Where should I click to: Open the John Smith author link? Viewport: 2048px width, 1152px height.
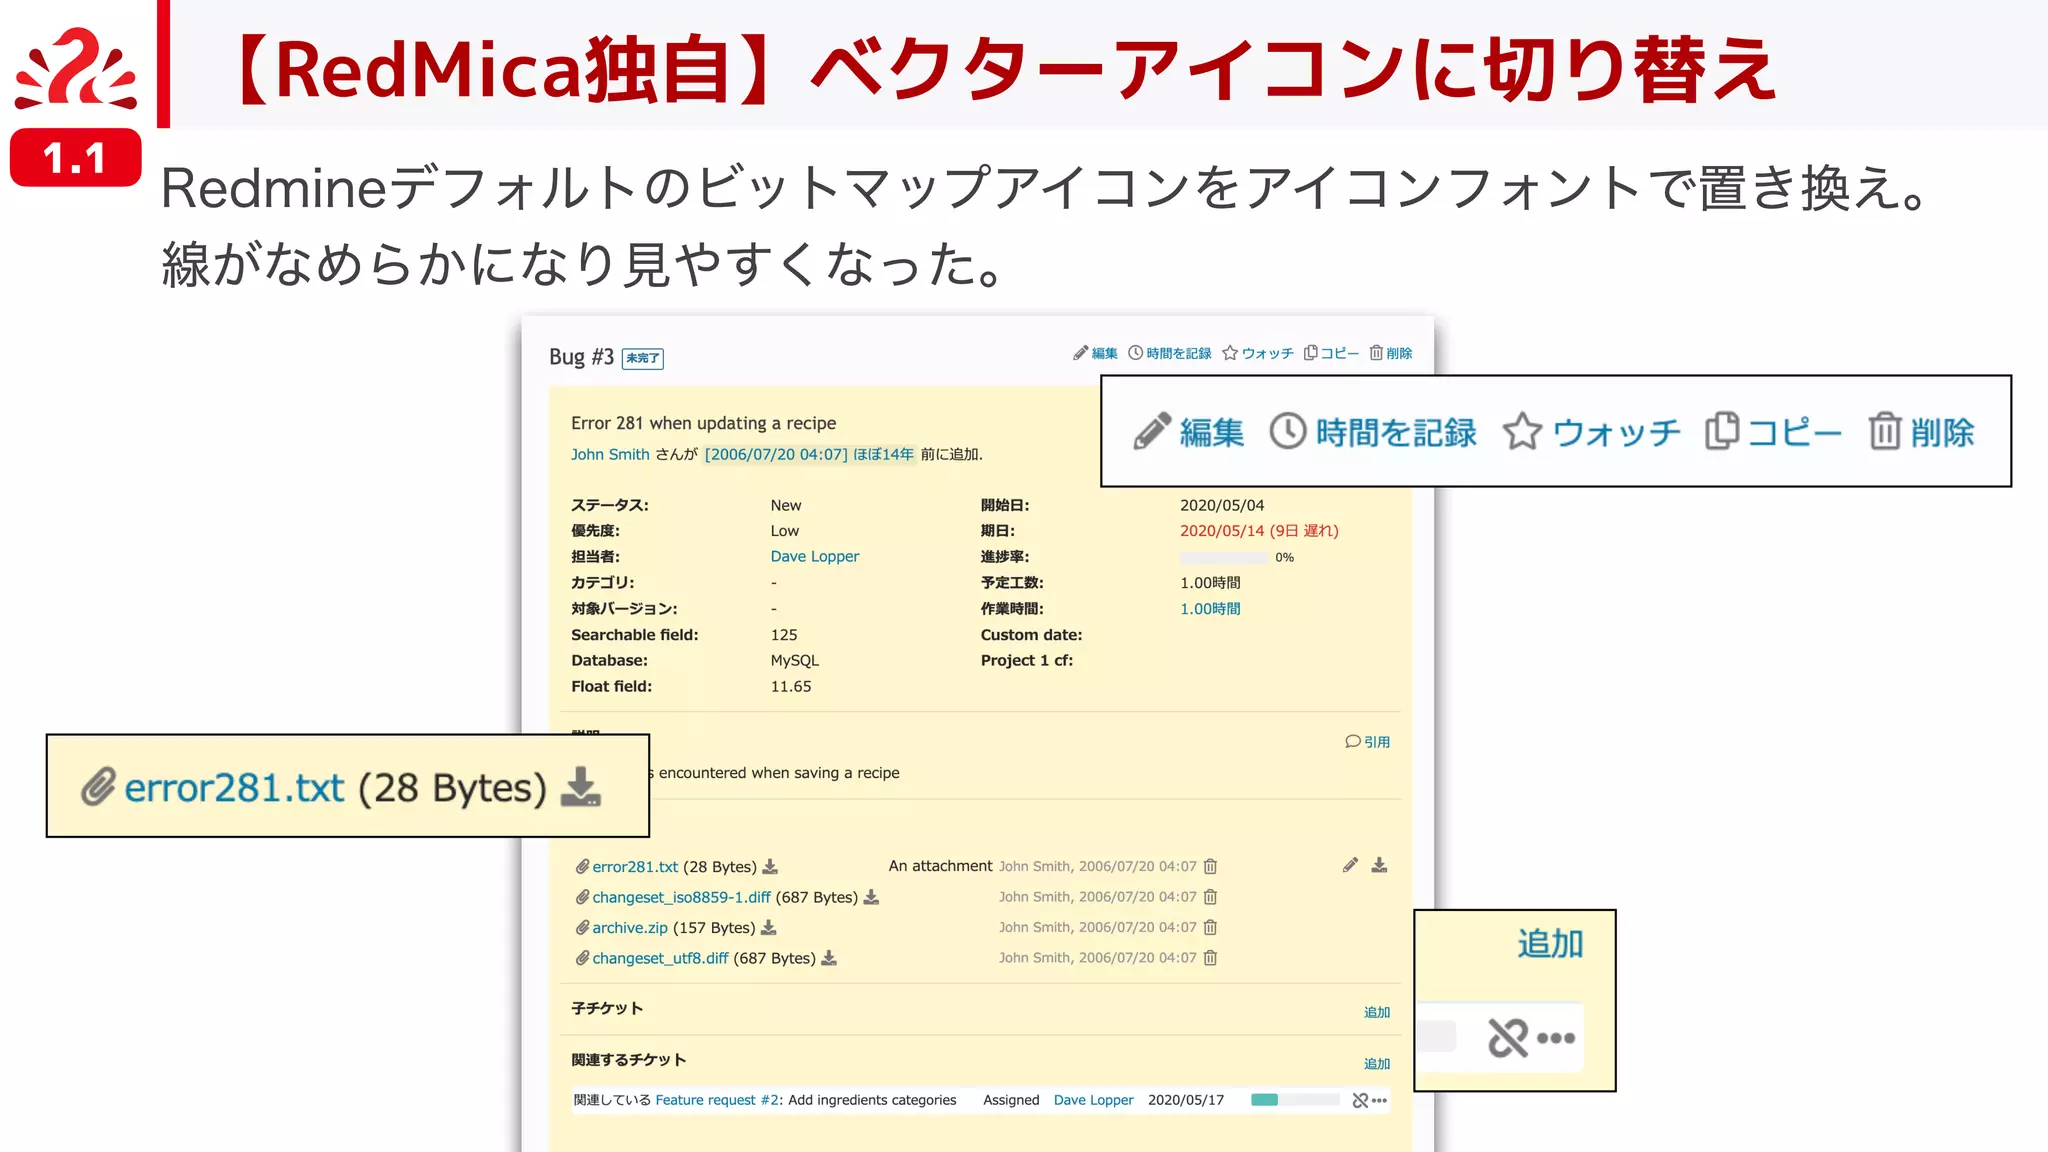610,454
